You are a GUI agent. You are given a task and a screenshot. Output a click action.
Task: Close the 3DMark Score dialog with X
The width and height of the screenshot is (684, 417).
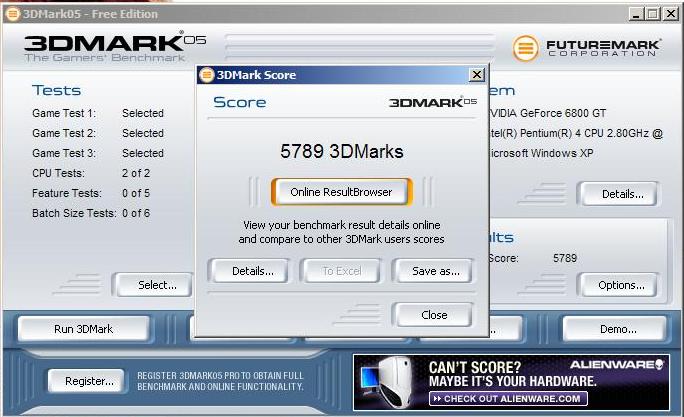coord(477,75)
